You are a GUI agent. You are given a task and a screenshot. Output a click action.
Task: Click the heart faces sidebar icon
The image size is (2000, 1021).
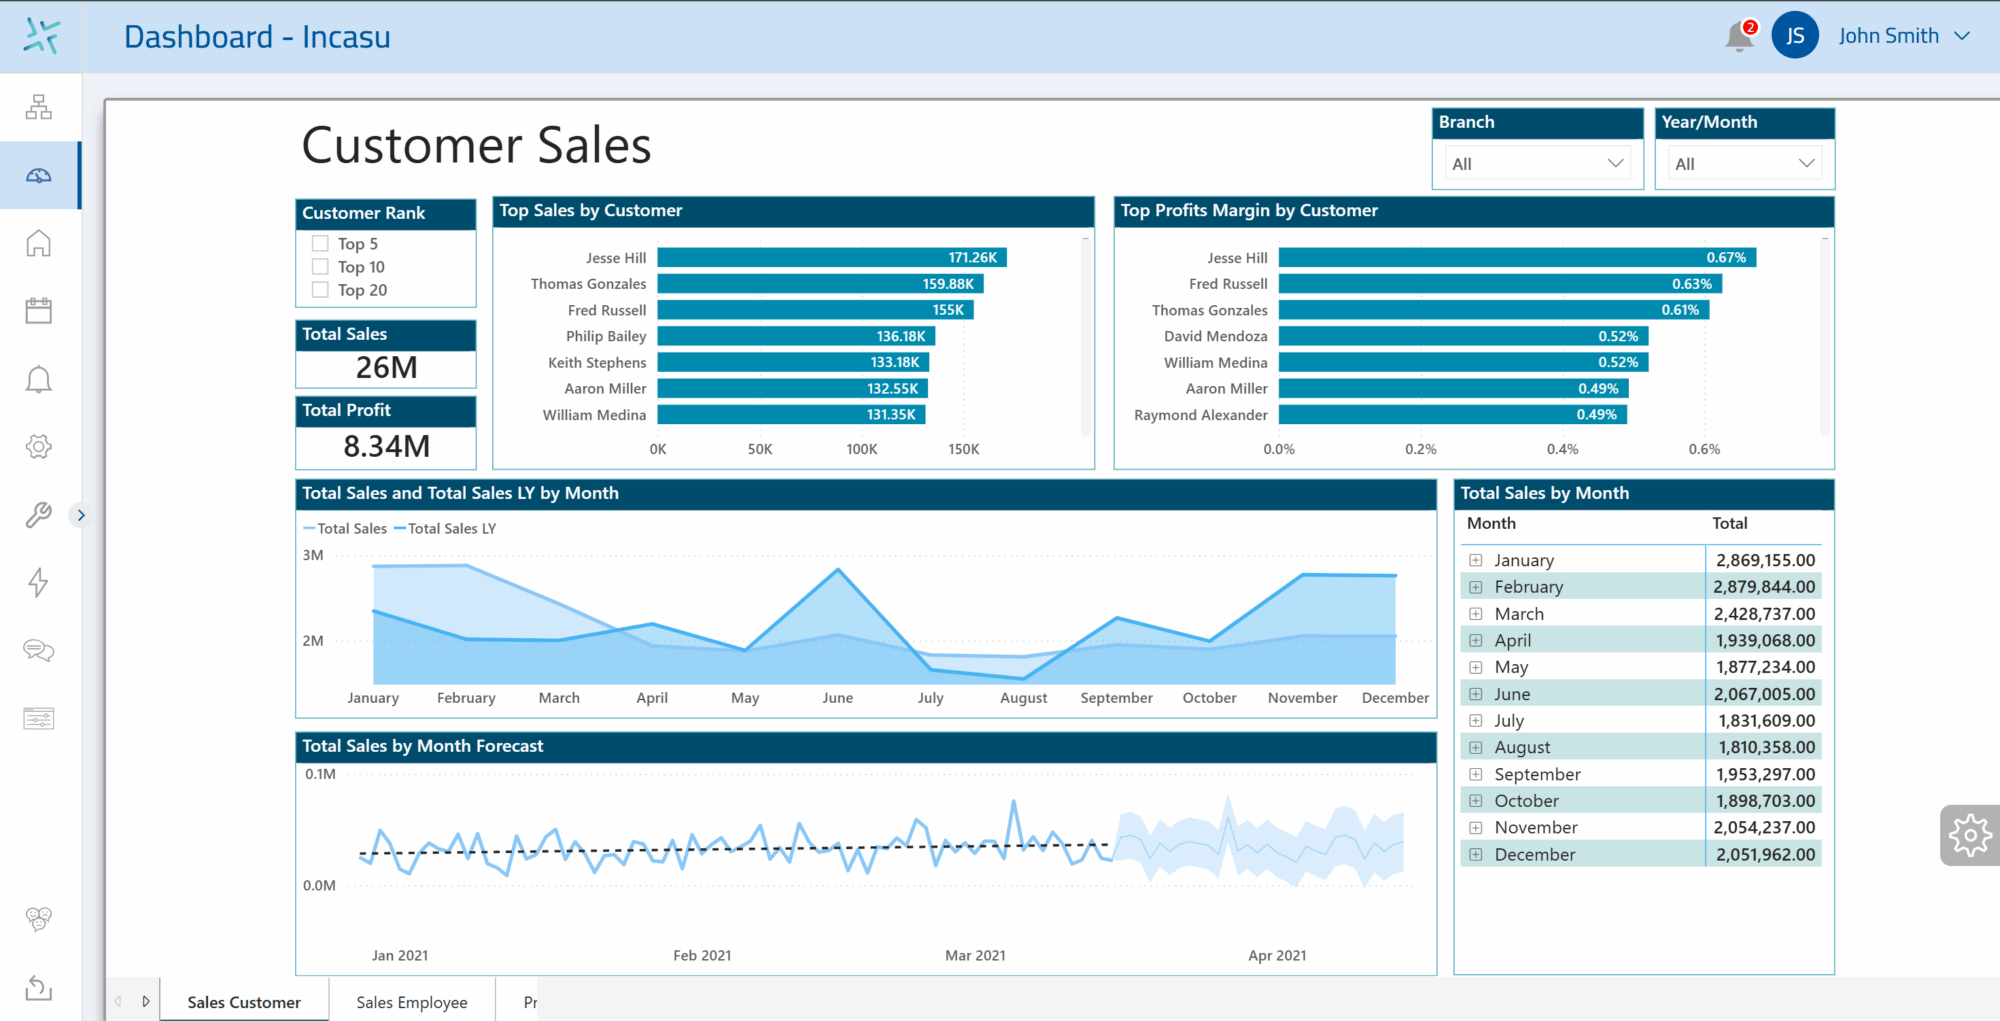tap(39, 919)
